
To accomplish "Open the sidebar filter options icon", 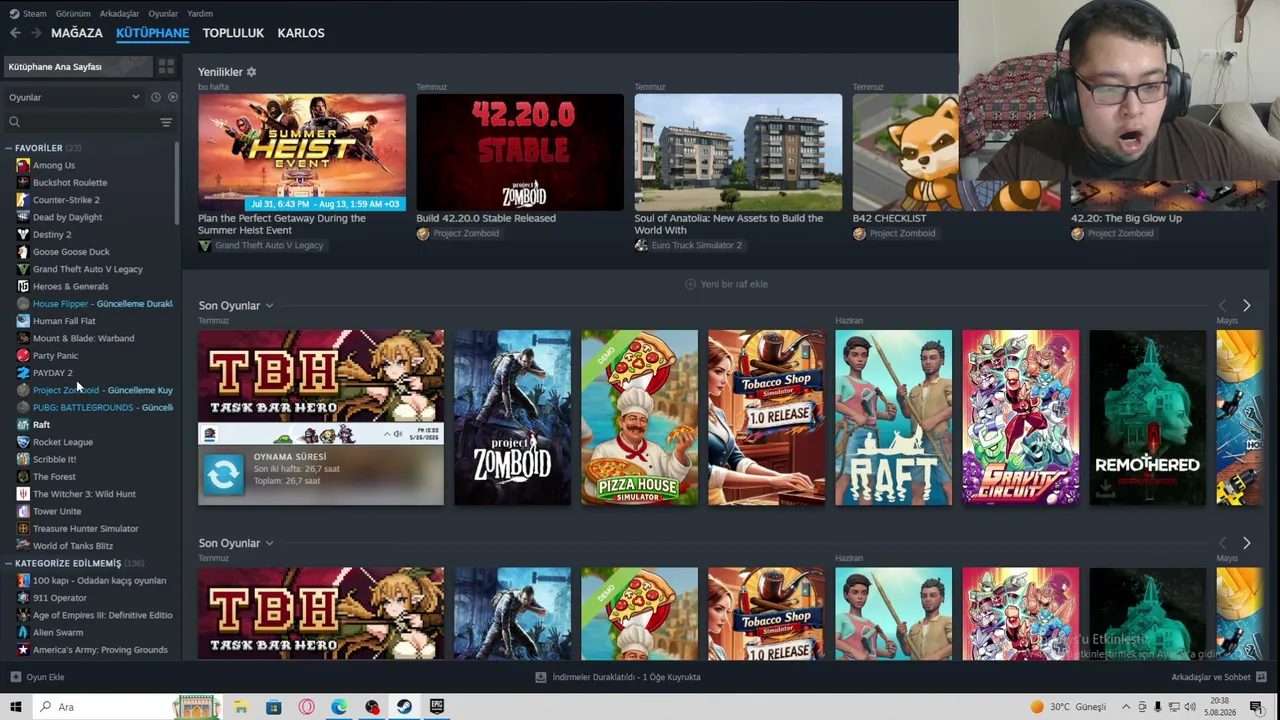I will 166,122.
